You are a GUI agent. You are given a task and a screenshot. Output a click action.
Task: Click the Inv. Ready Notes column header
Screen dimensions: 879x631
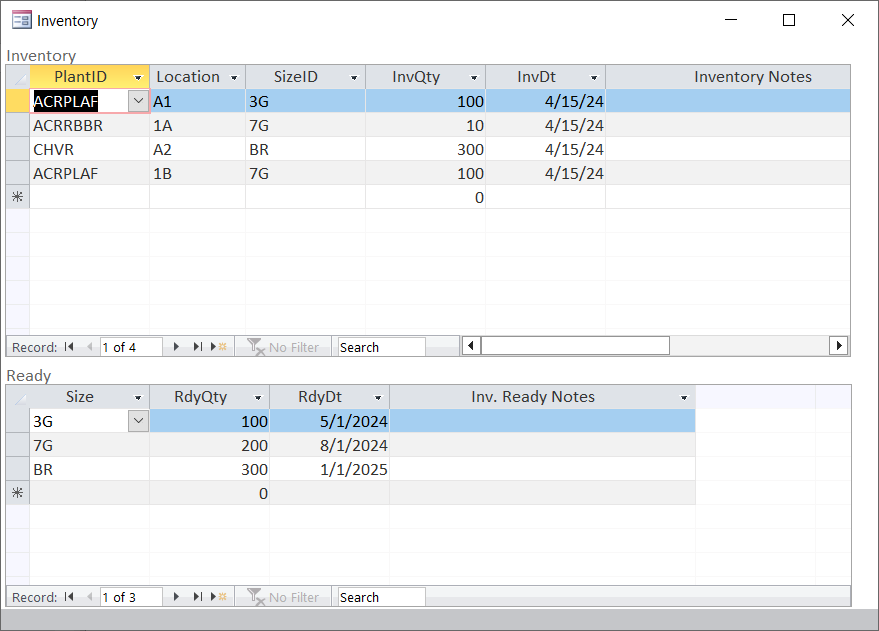point(532,397)
